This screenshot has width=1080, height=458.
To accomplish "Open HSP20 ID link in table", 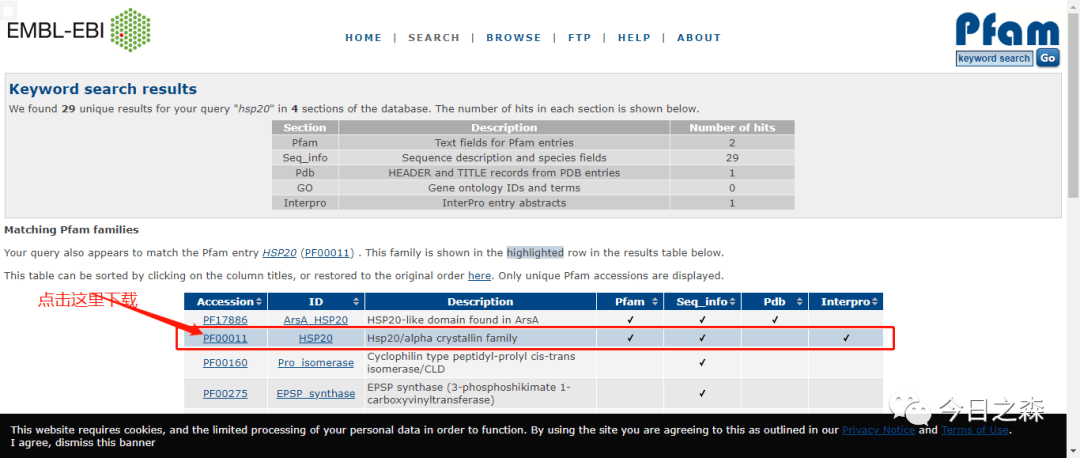I will [316, 338].
